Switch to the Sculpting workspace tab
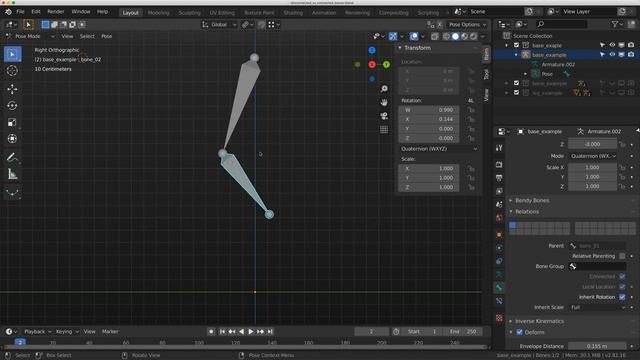The image size is (640, 360). (x=189, y=13)
